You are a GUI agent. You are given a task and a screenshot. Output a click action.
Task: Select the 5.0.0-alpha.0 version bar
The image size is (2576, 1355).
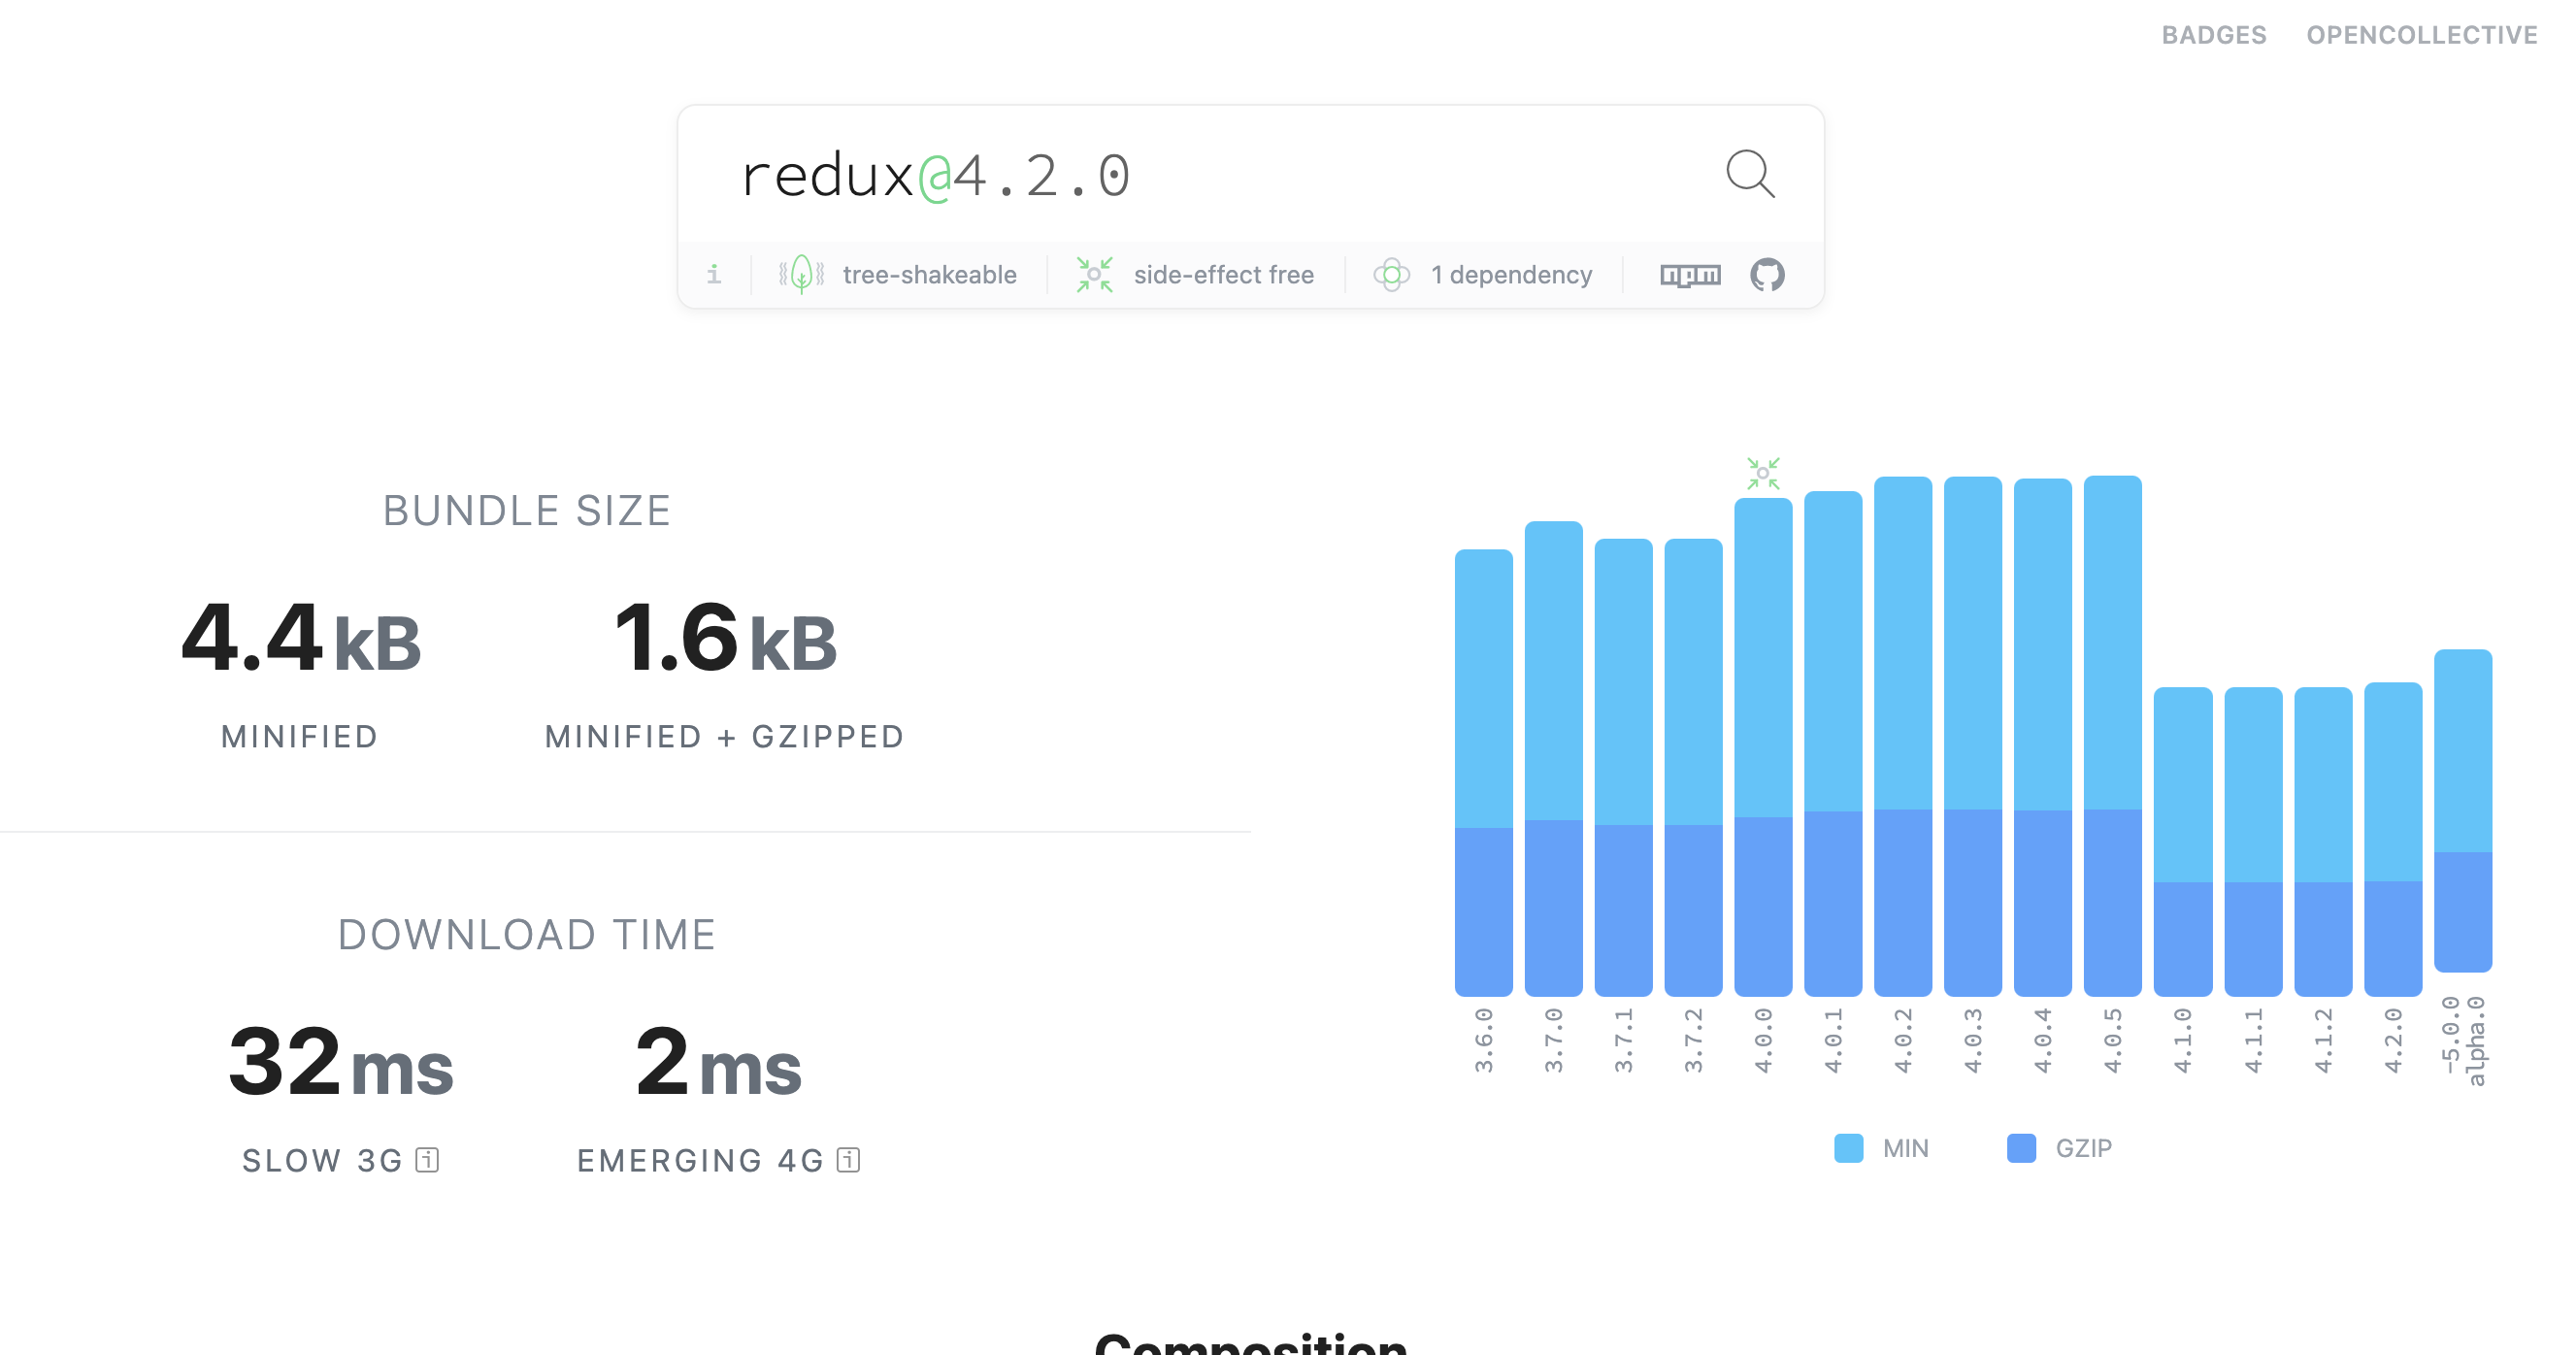click(x=2462, y=810)
